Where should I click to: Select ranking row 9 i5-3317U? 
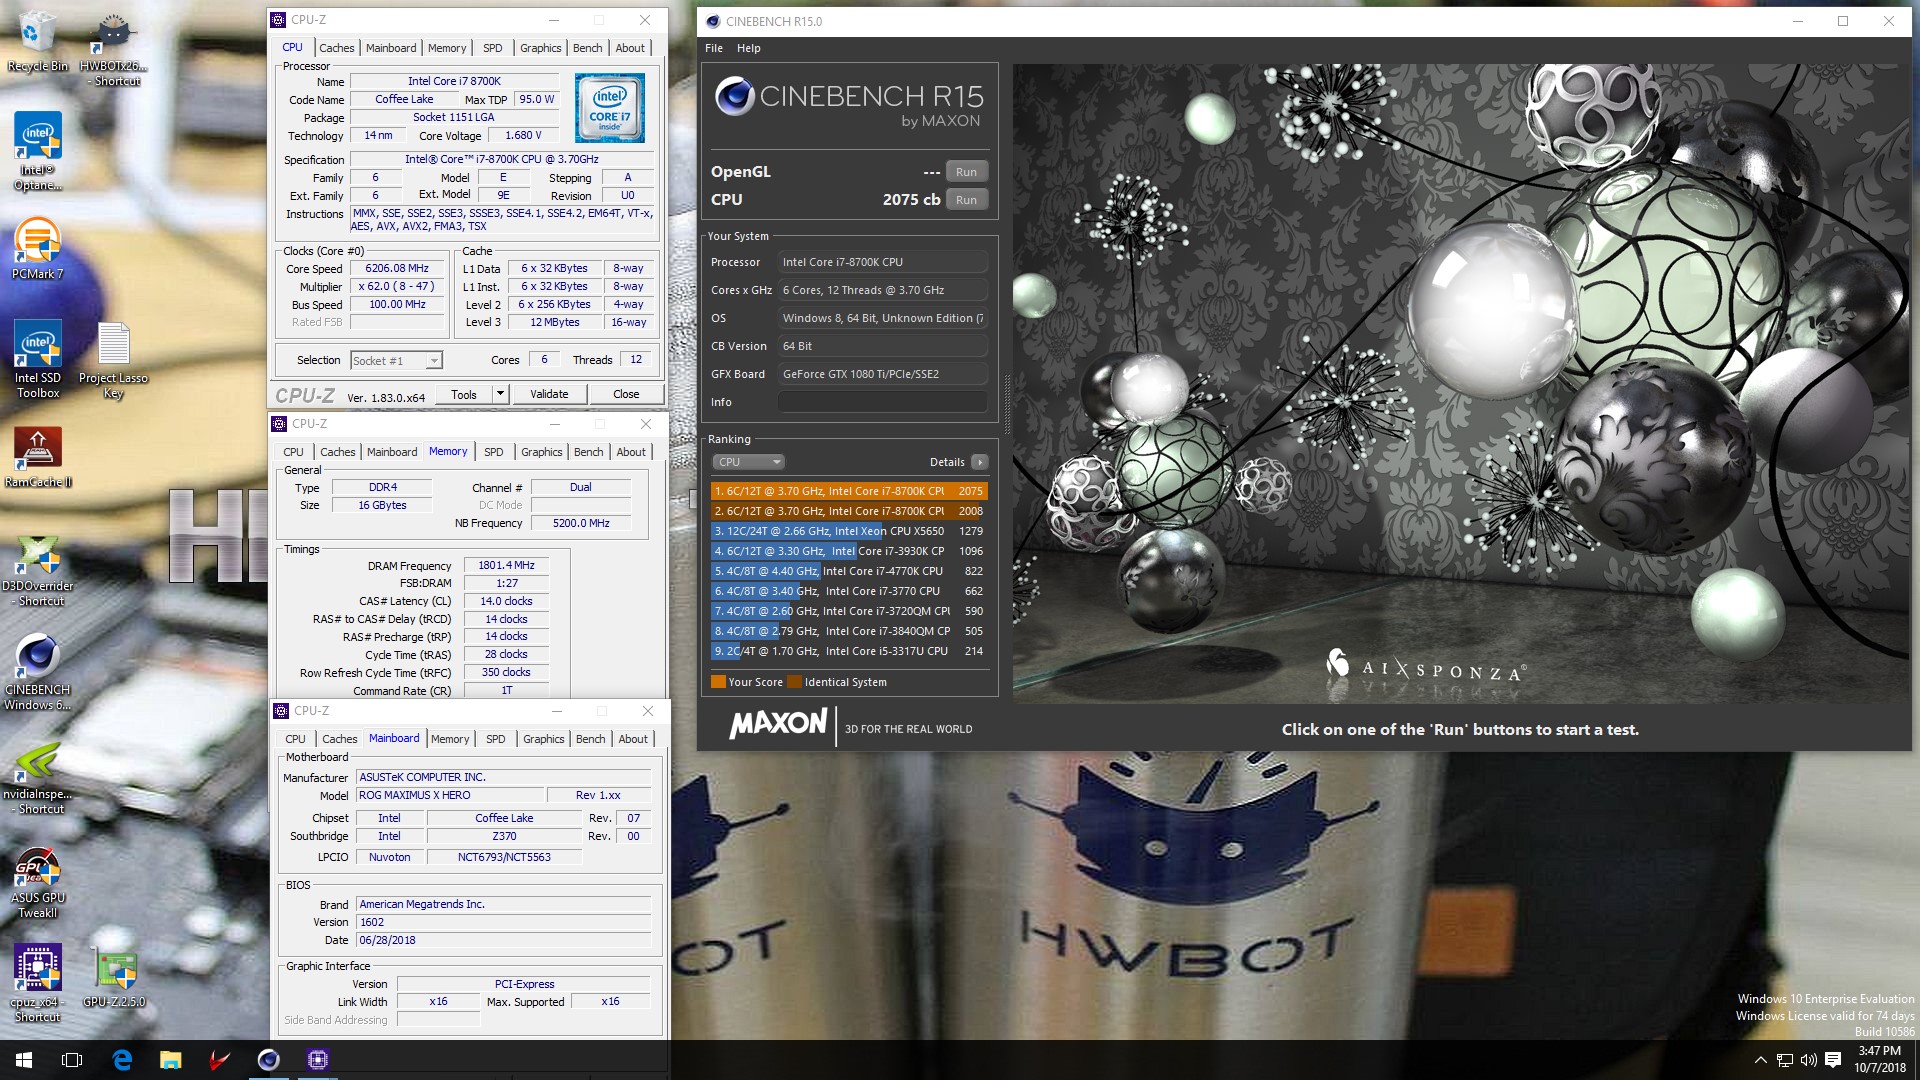[849, 651]
